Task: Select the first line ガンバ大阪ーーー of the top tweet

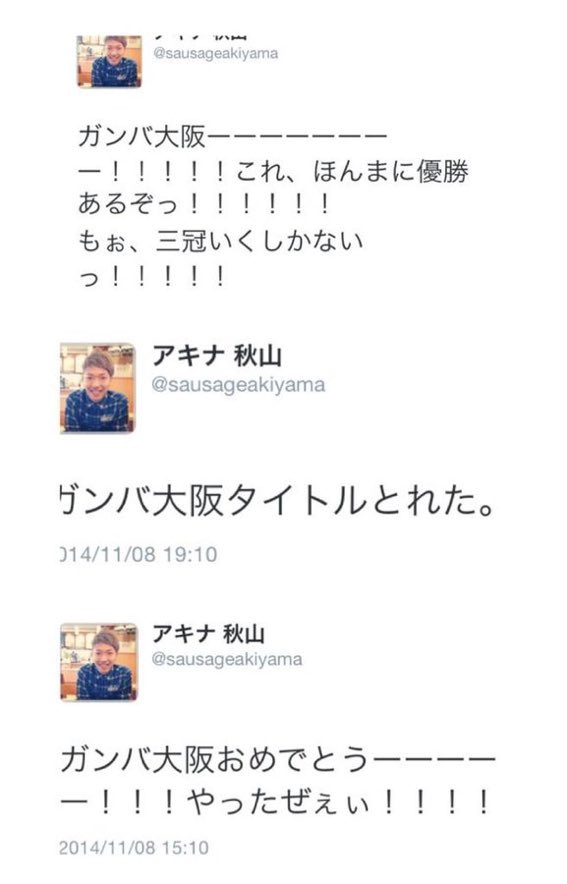Action: 233,136
